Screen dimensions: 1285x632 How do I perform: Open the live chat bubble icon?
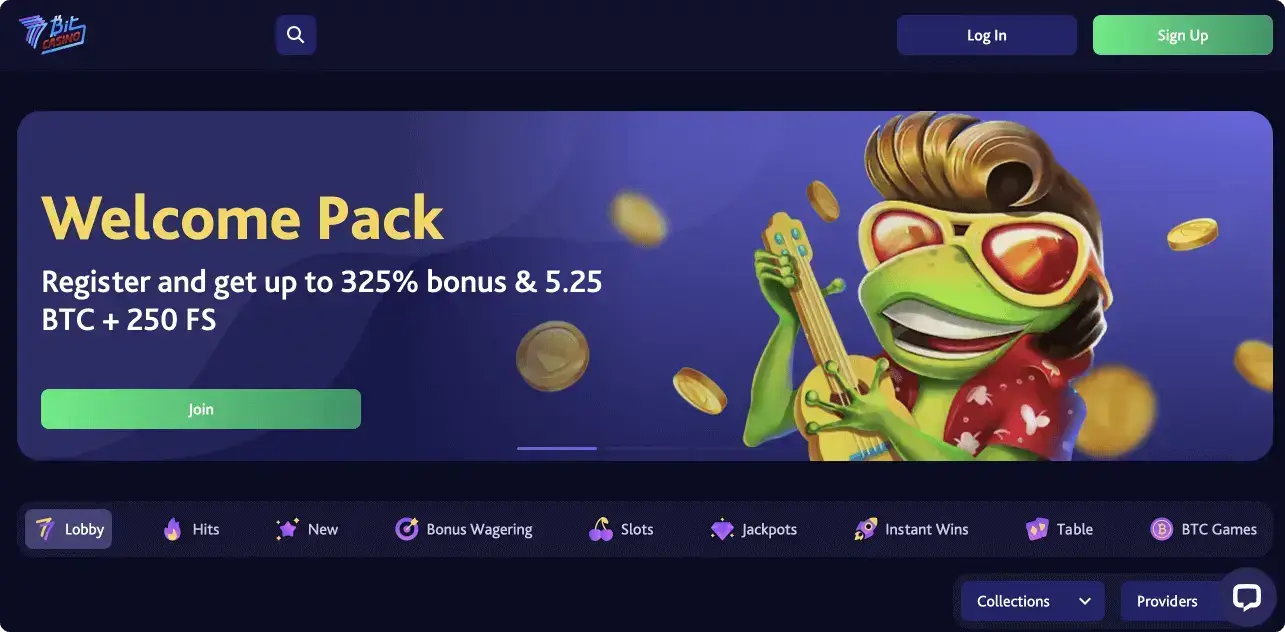tap(1246, 597)
